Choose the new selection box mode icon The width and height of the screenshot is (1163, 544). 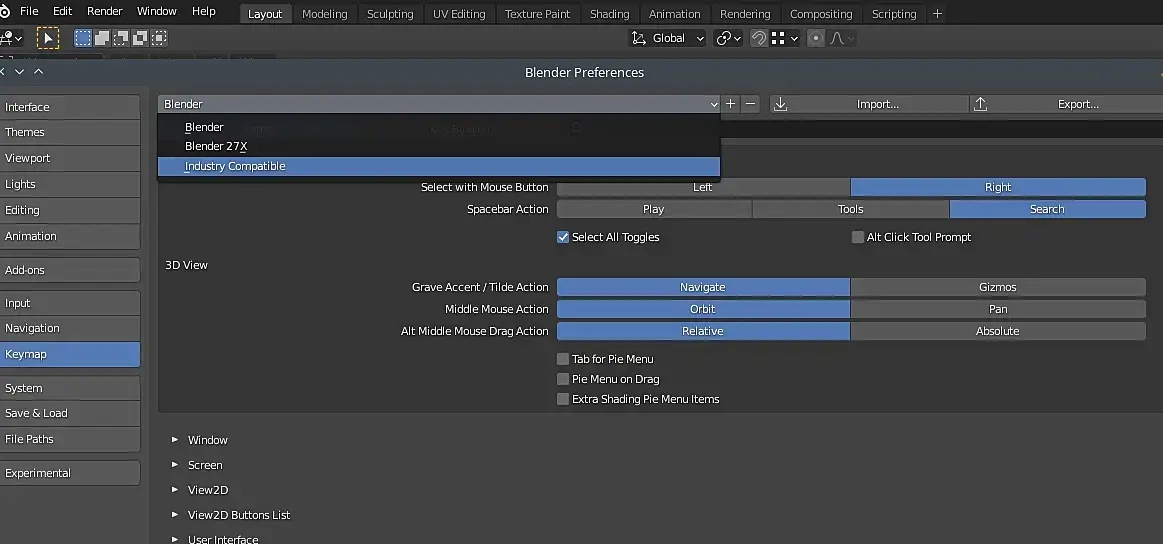tap(83, 38)
